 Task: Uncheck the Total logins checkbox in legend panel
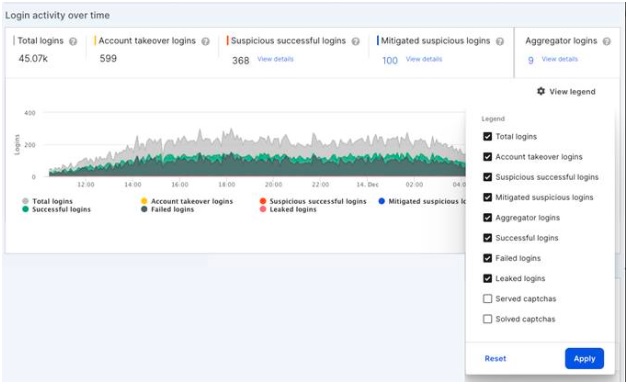click(x=487, y=137)
